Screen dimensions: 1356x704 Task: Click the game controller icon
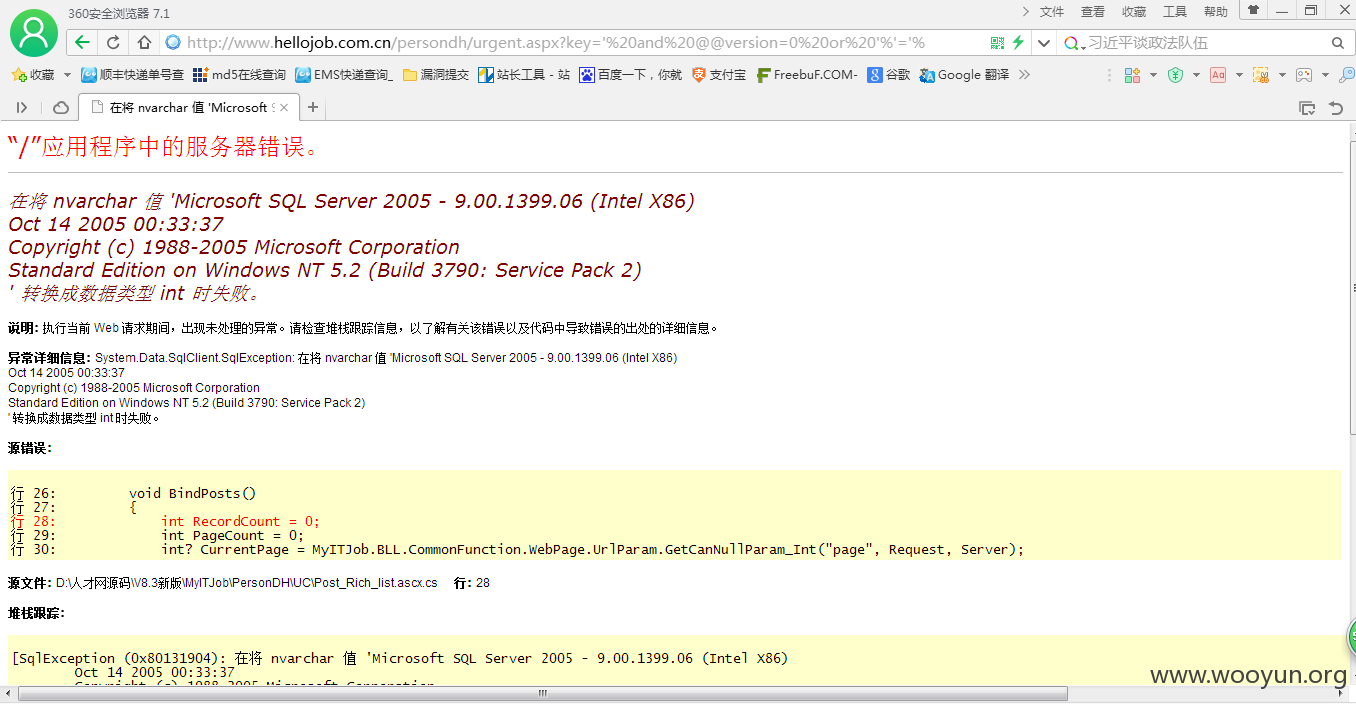[x=1304, y=75]
